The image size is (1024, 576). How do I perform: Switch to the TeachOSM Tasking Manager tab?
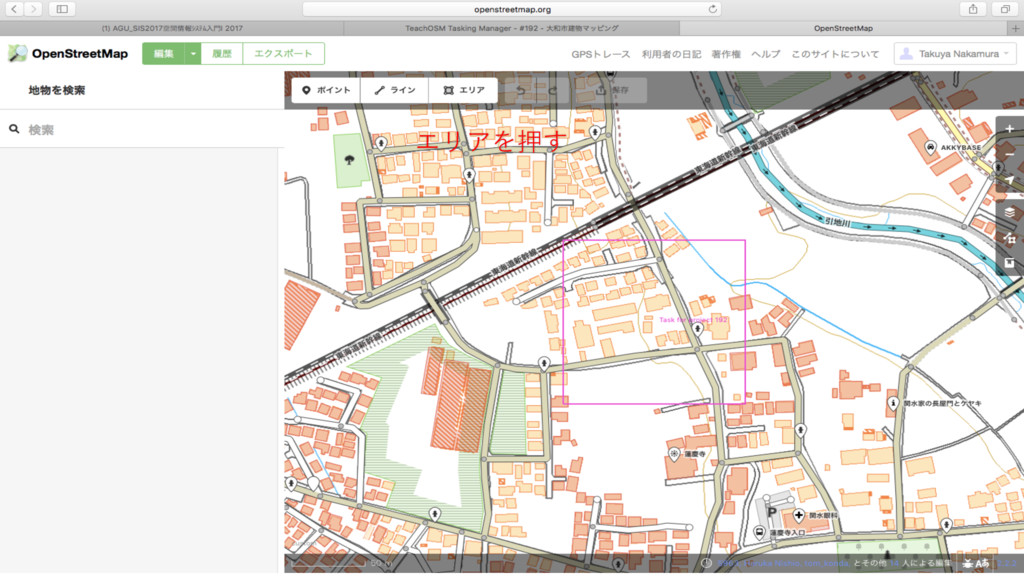[510, 29]
